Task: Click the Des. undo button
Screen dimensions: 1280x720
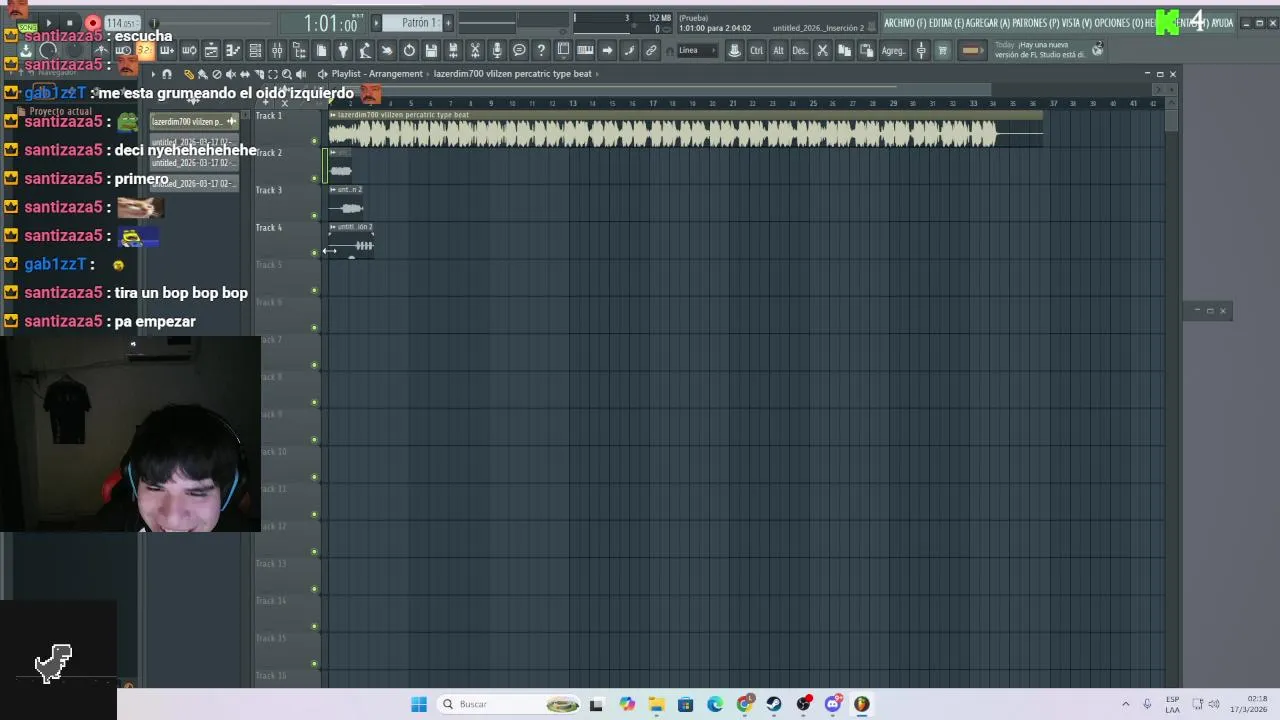Action: click(800, 50)
